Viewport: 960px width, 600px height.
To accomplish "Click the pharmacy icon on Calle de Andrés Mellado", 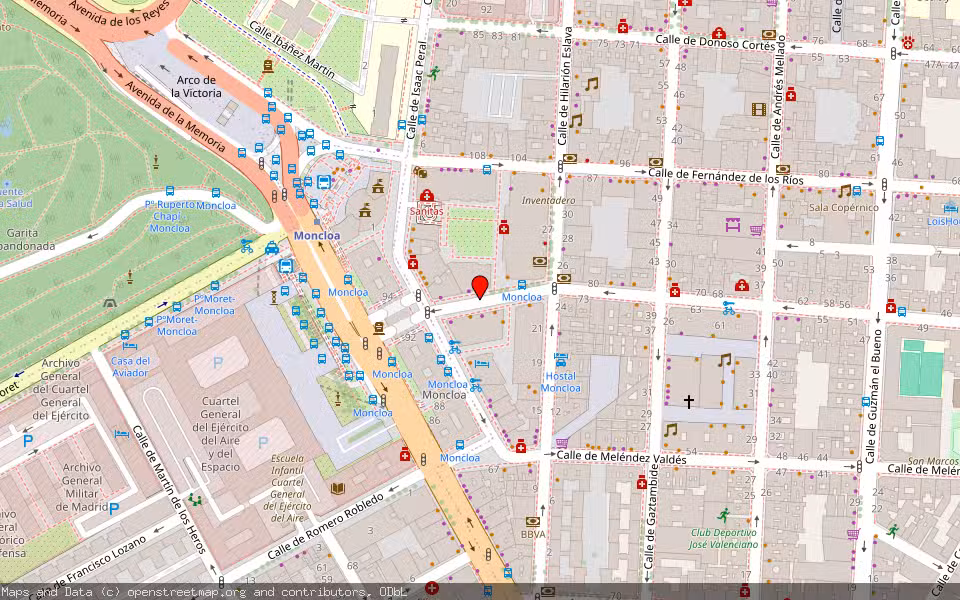I will 790,95.
